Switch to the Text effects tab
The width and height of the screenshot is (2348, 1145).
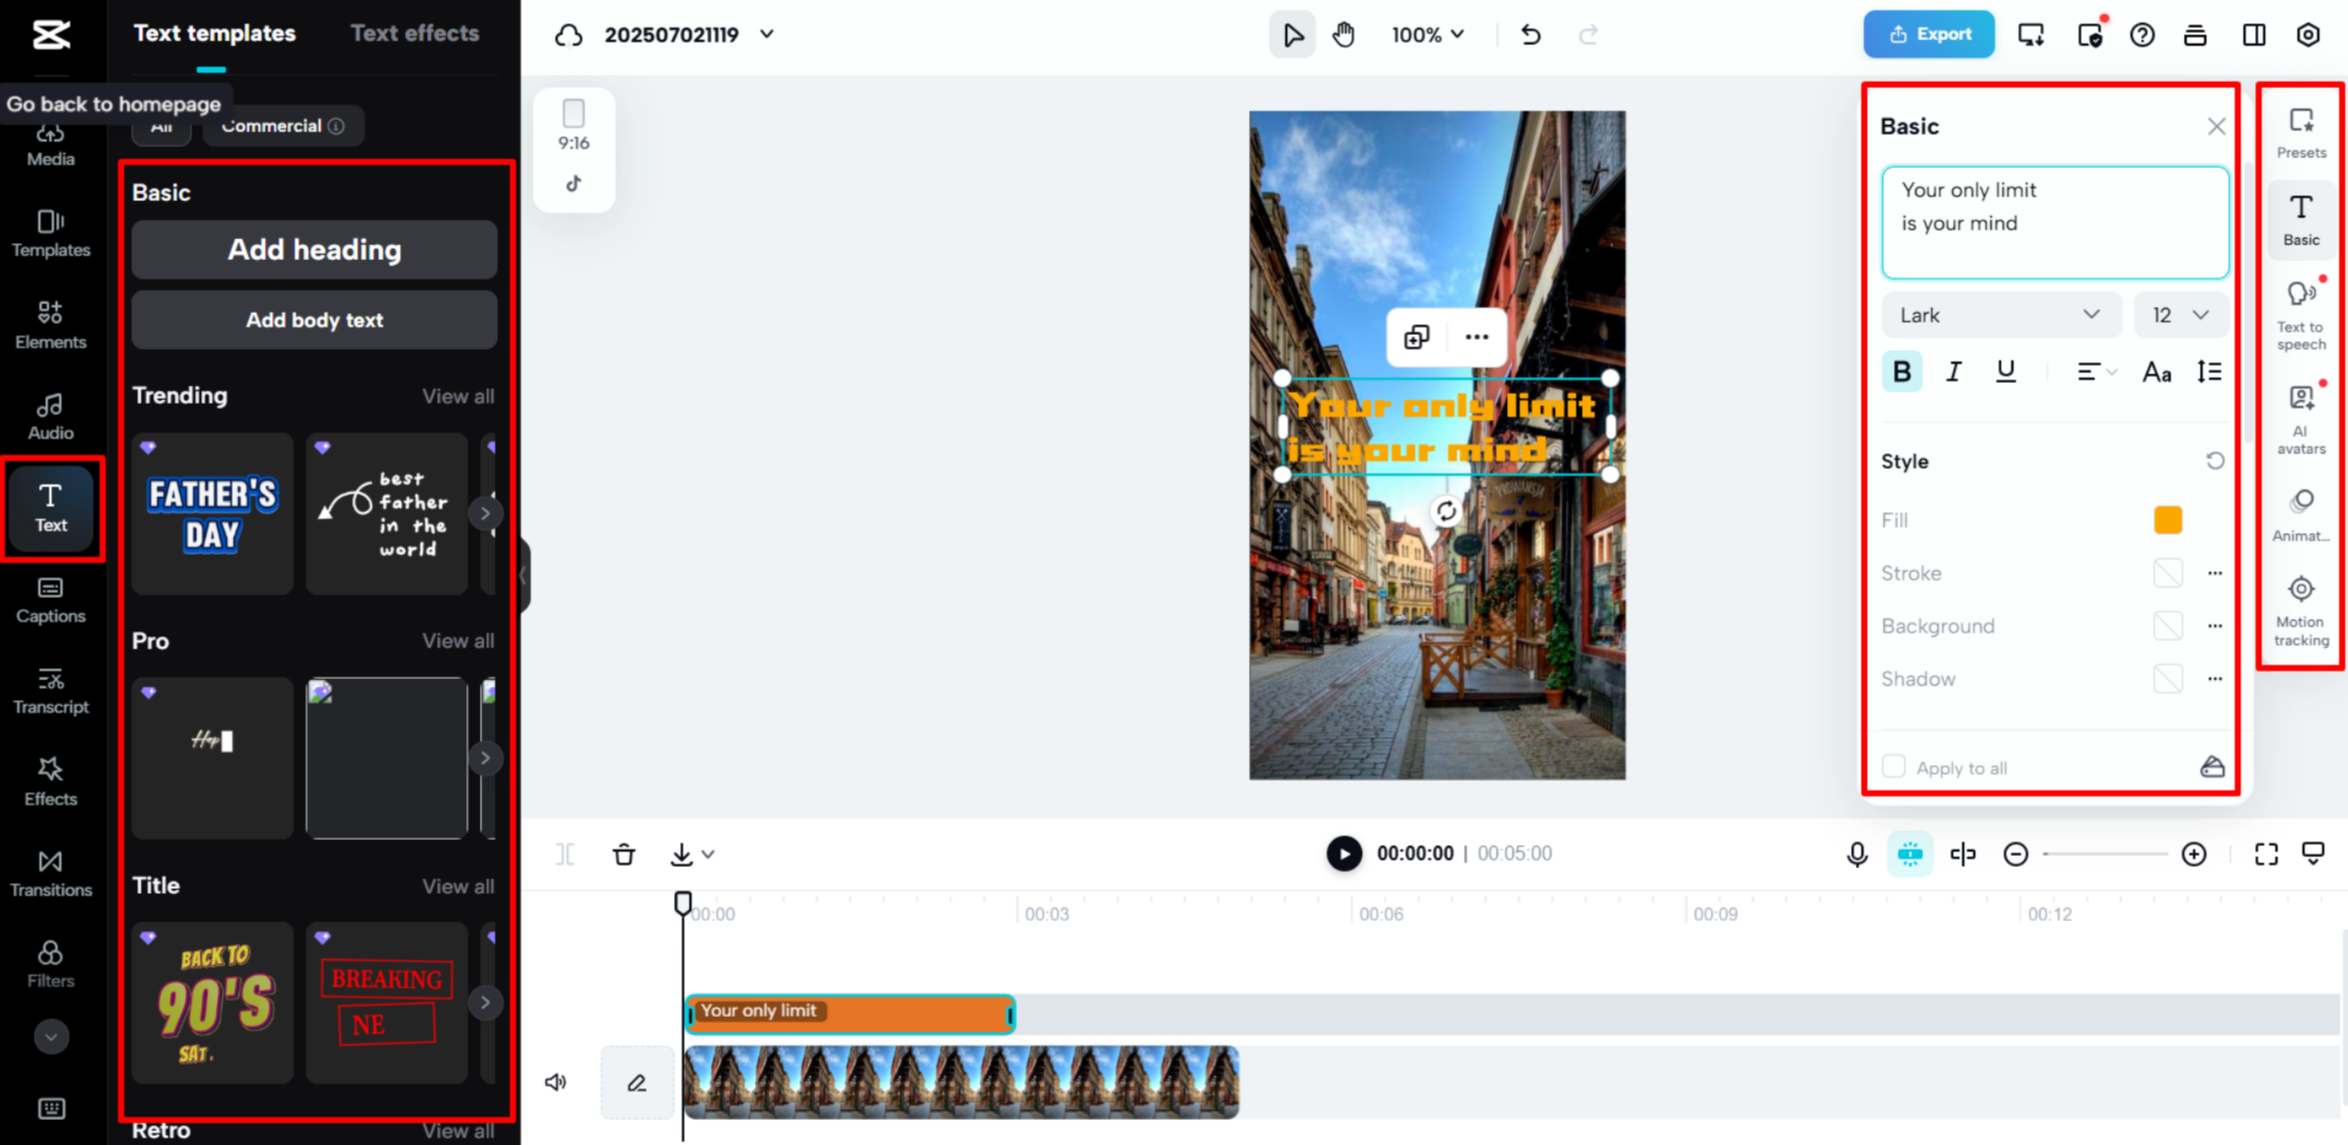[414, 33]
